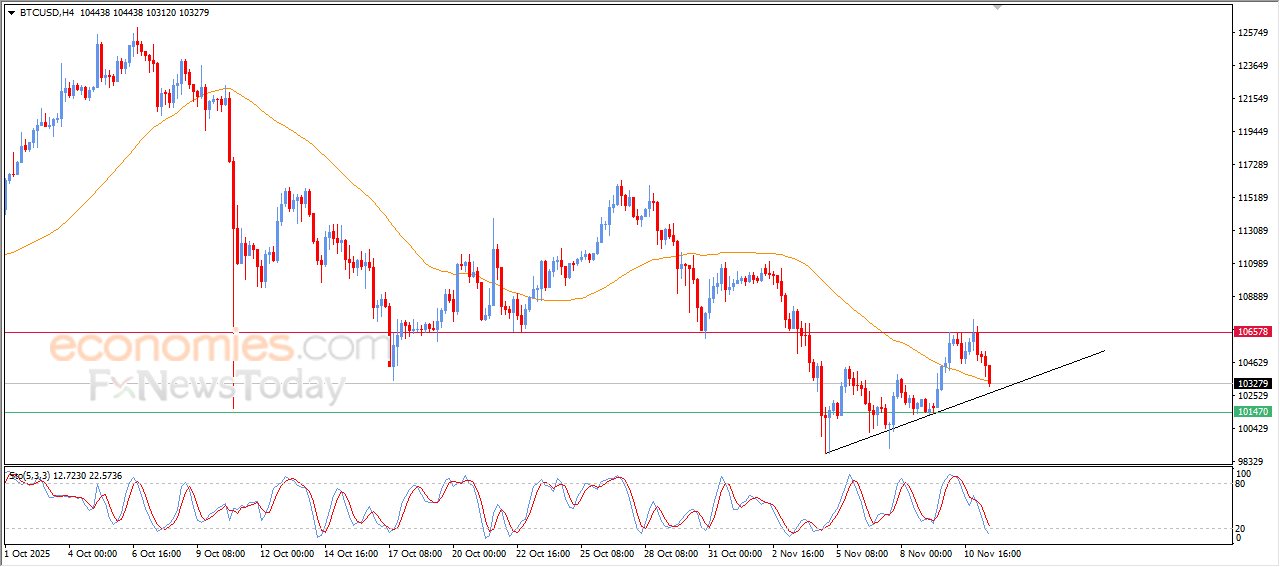Screen dimensions: 1280x567
Task: Click the stochastic 20 level label
Action: click(x=1242, y=528)
